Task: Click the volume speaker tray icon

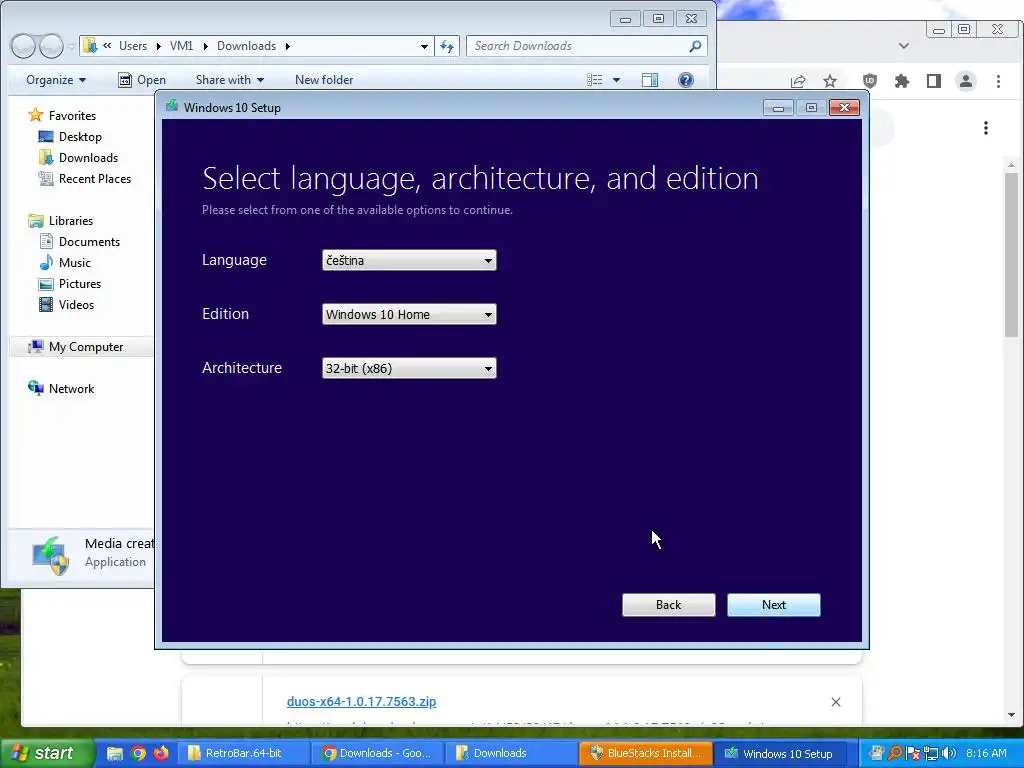Action: pyautogui.click(x=949, y=753)
